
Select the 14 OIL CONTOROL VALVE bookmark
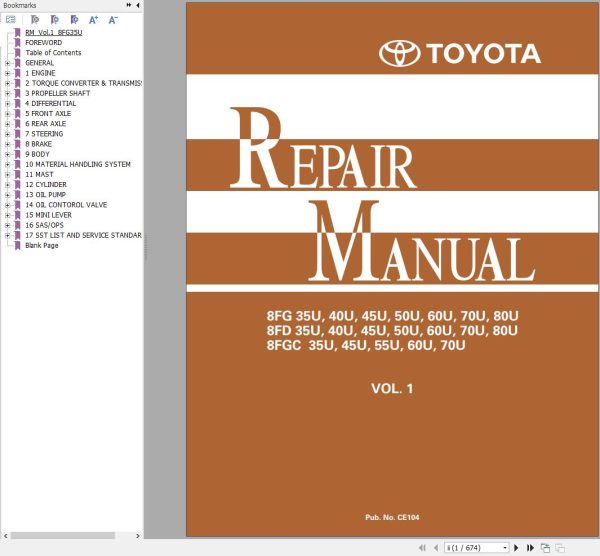(x=66, y=205)
